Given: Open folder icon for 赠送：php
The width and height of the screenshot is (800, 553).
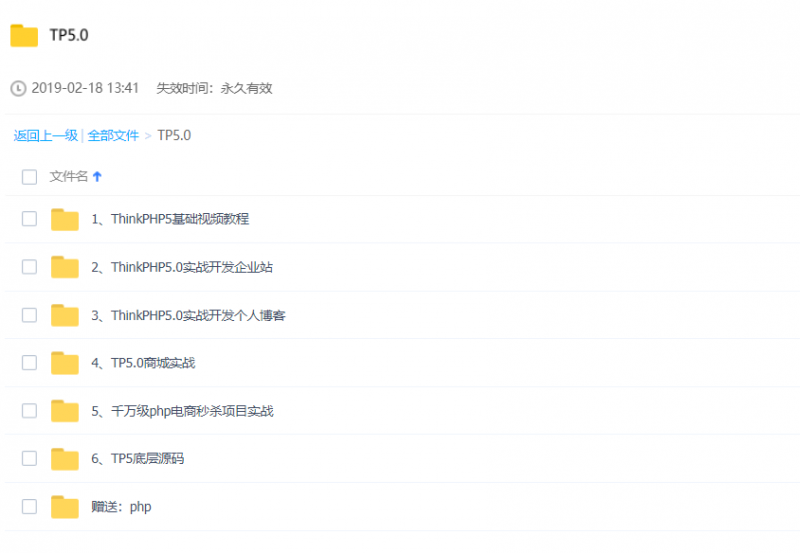Looking at the screenshot, I should coord(65,507).
